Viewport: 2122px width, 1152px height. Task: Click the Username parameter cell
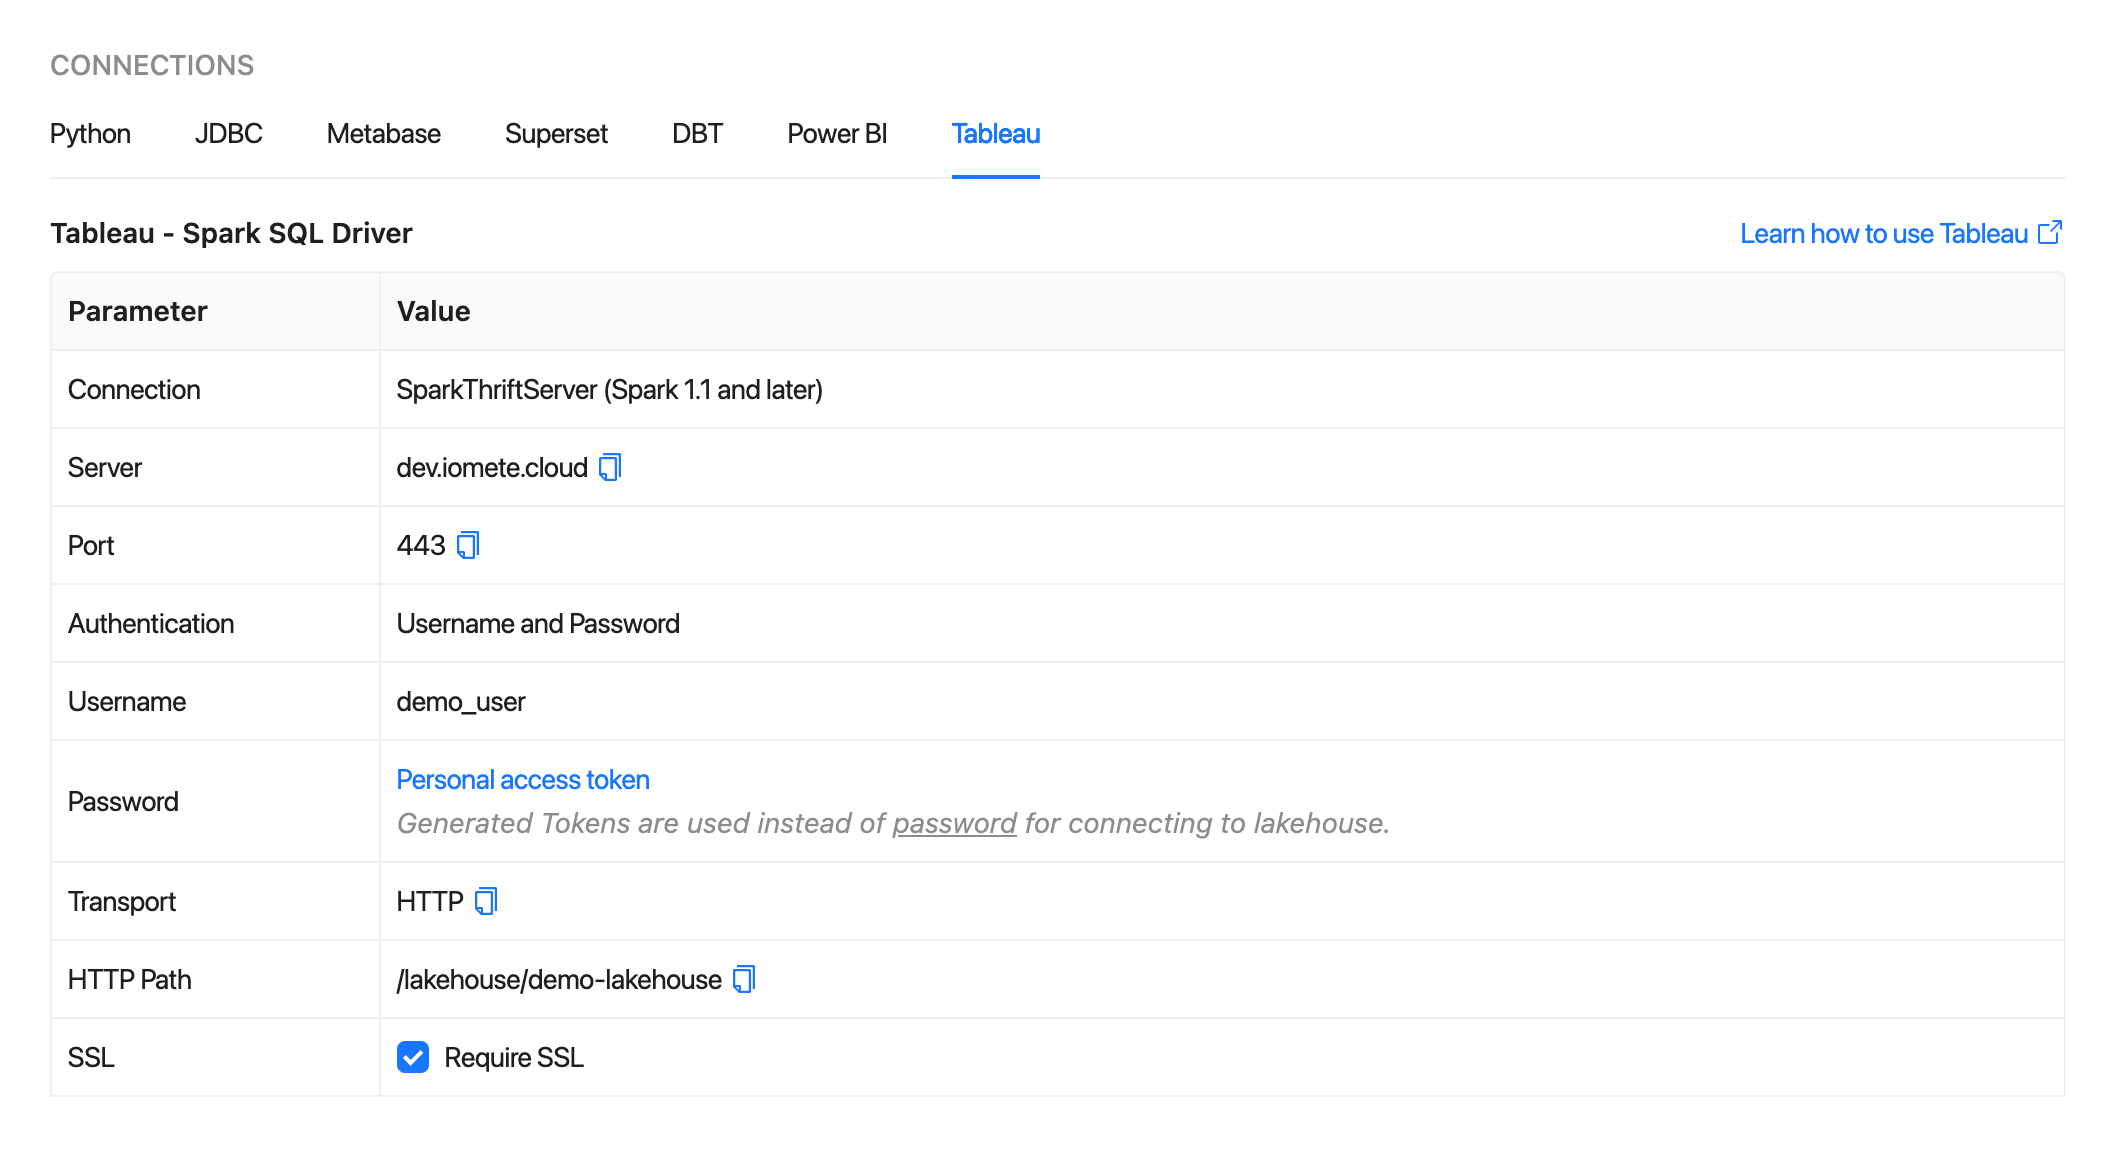215,701
